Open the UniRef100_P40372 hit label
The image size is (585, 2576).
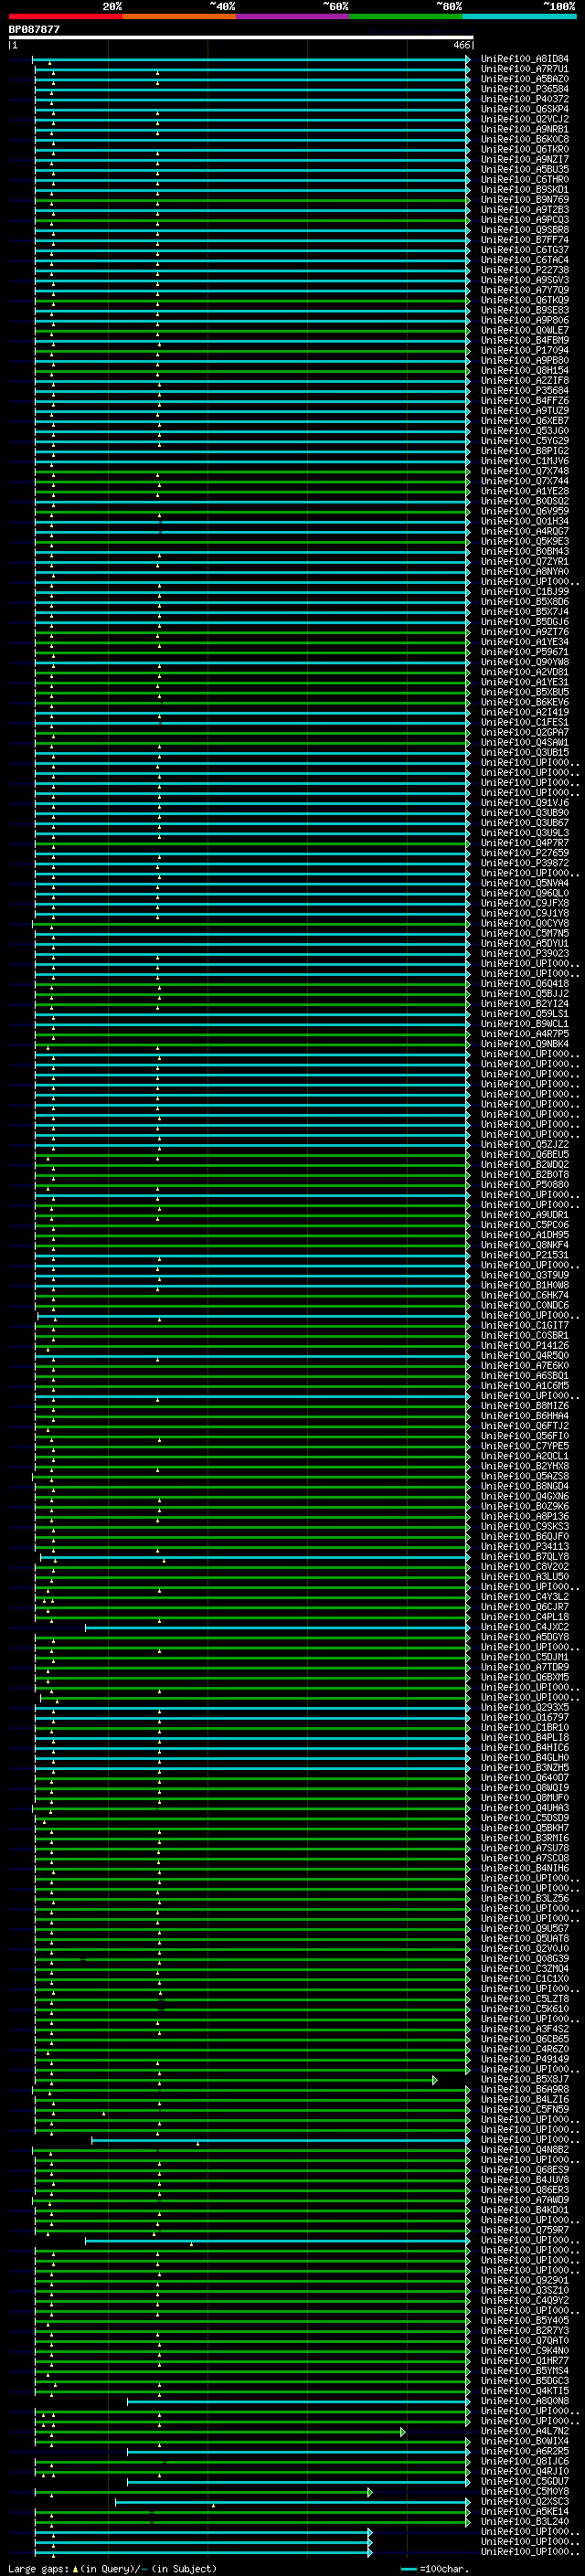point(524,99)
